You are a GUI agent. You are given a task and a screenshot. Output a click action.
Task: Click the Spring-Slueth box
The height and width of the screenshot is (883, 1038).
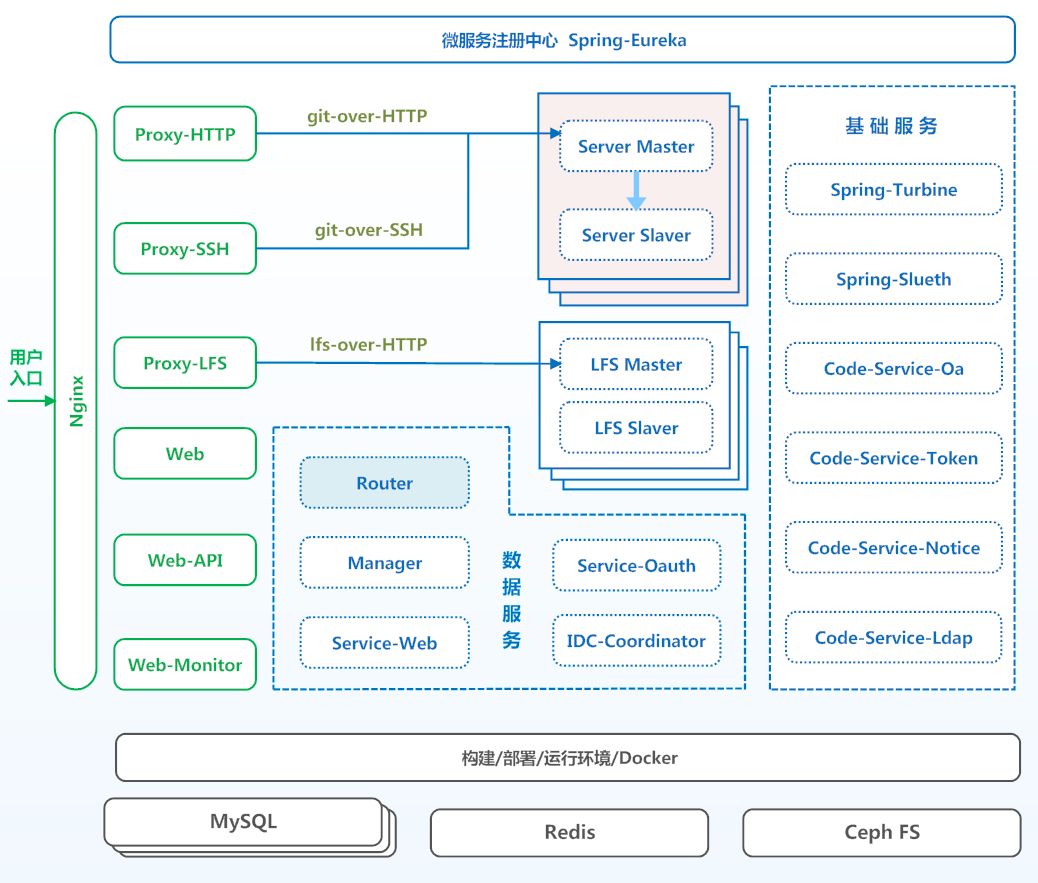pos(894,279)
